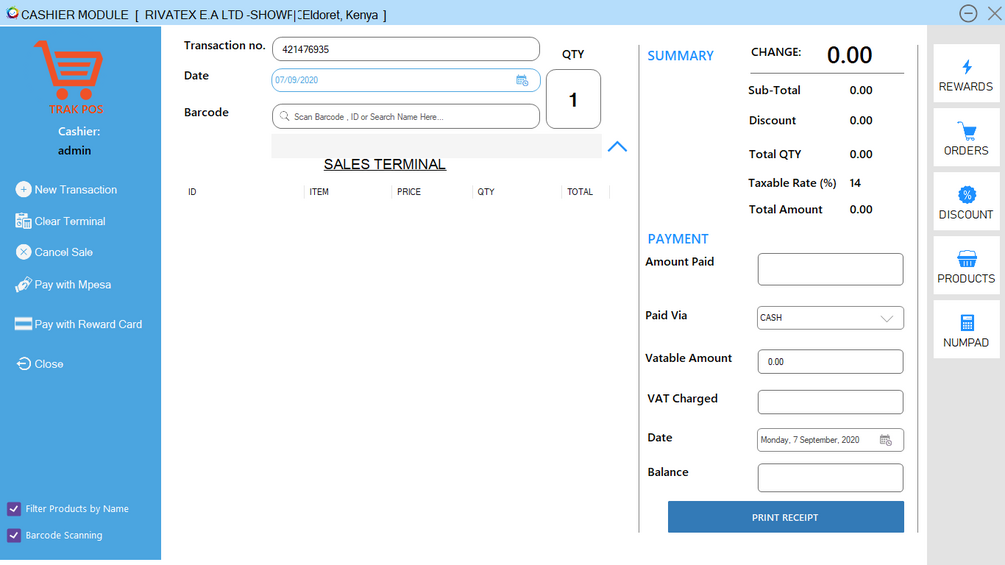Click the CHANGE amount 0.00
1005x565 pixels.
[x=849, y=55]
